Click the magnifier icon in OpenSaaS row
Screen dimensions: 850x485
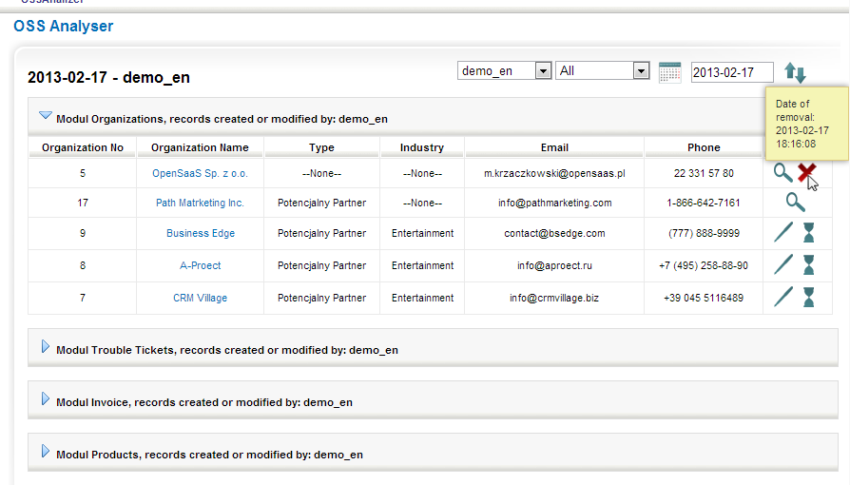coord(783,173)
